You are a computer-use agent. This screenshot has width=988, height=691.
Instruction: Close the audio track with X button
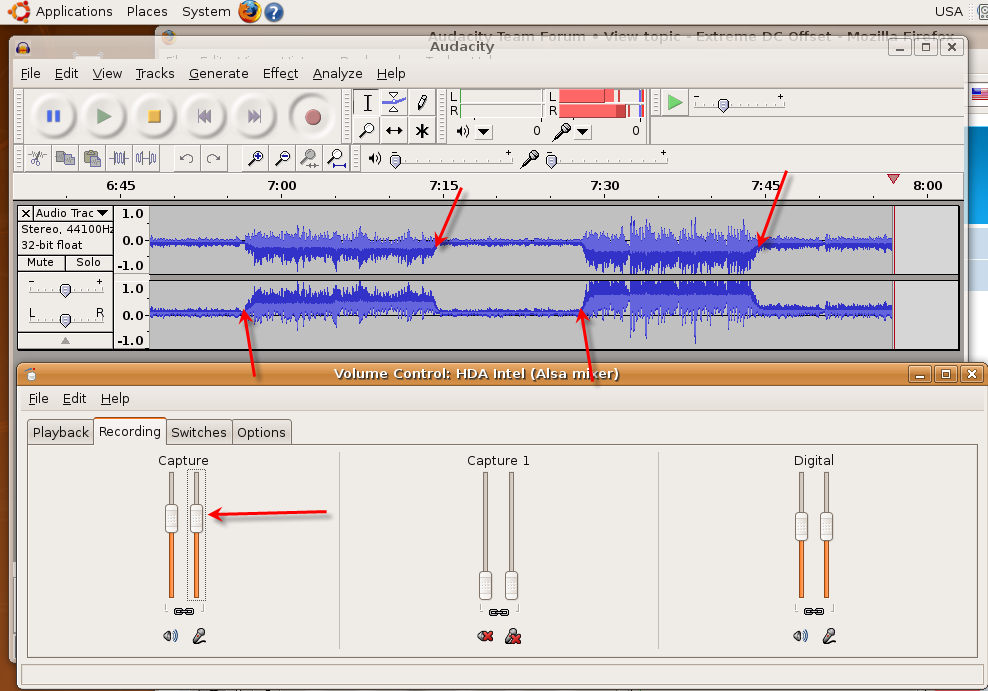click(x=25, y=213)
